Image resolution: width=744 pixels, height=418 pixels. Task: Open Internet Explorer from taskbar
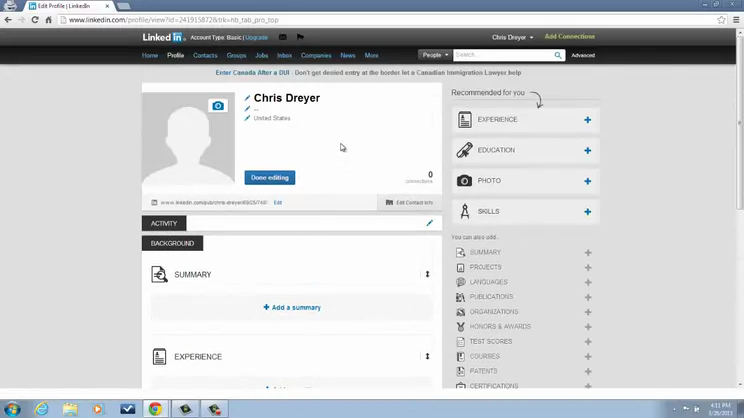coord(42,409)
